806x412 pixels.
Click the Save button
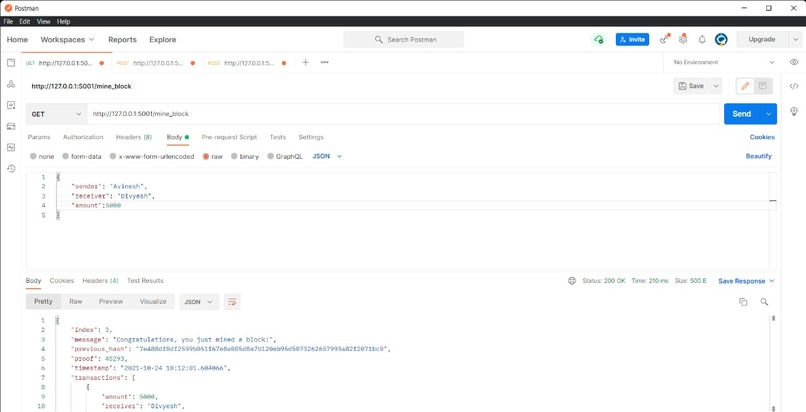tap(692, 86)
